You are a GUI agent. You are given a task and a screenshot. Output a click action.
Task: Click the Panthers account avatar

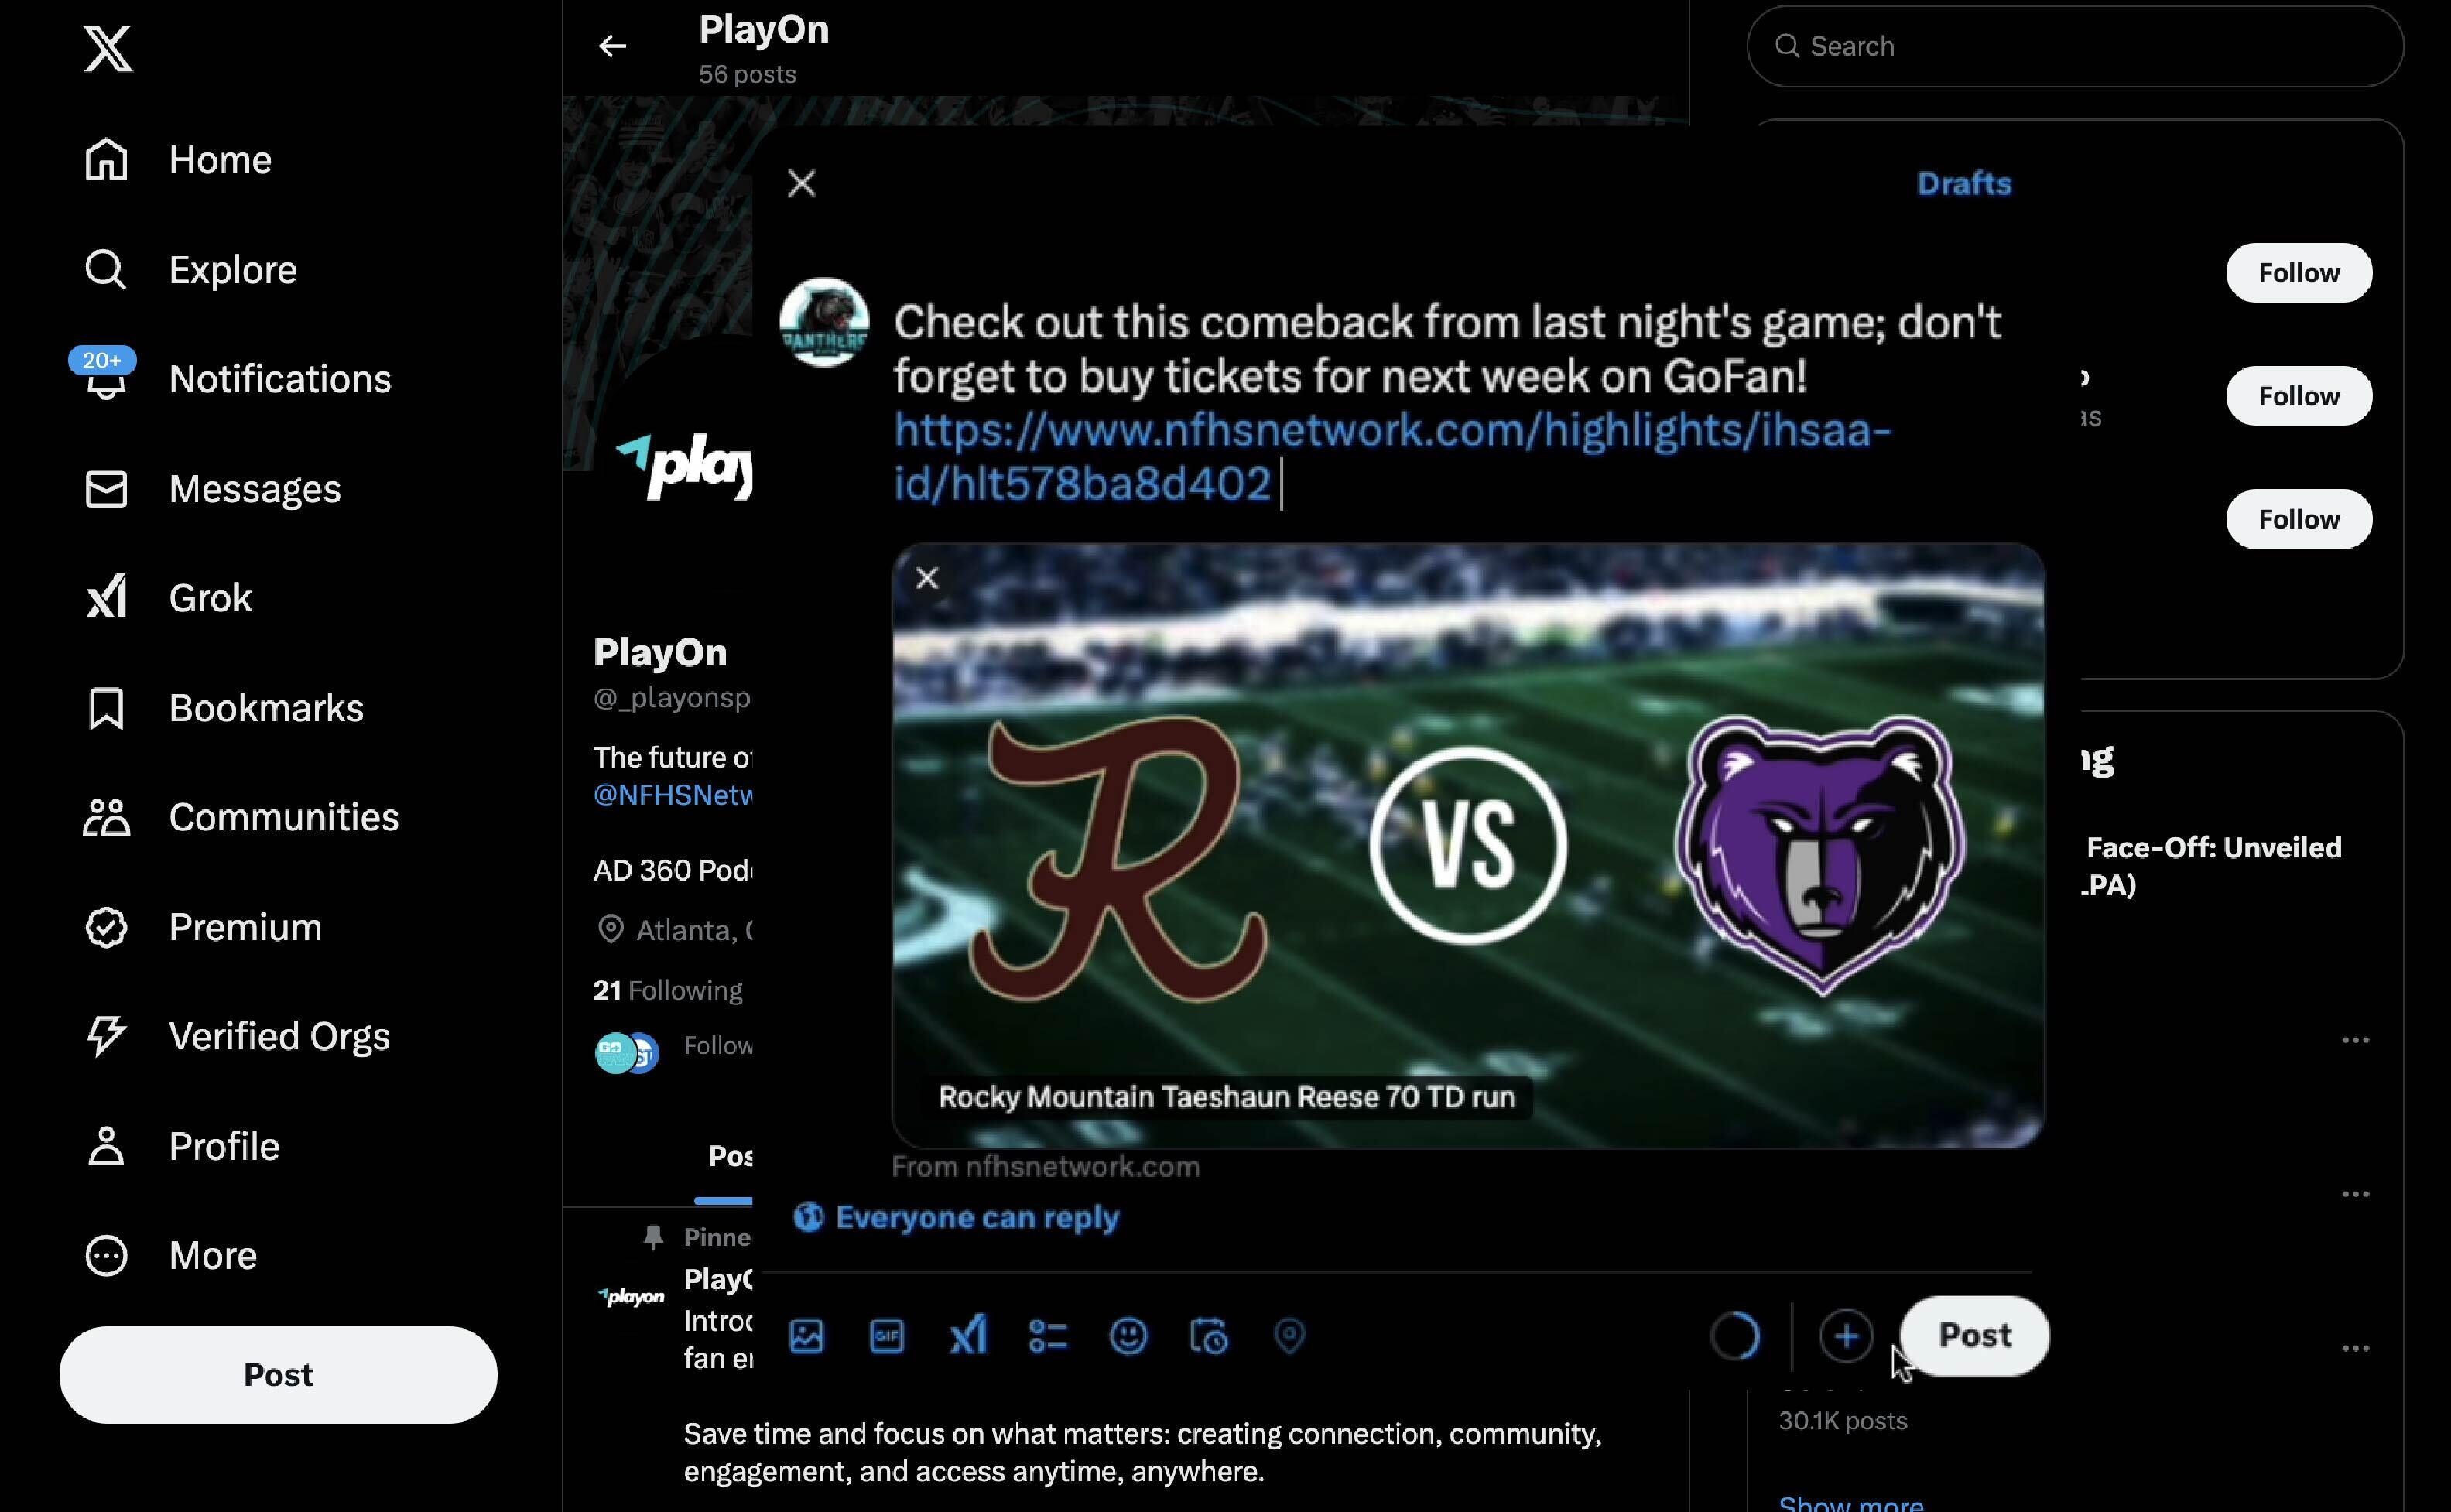823,322
